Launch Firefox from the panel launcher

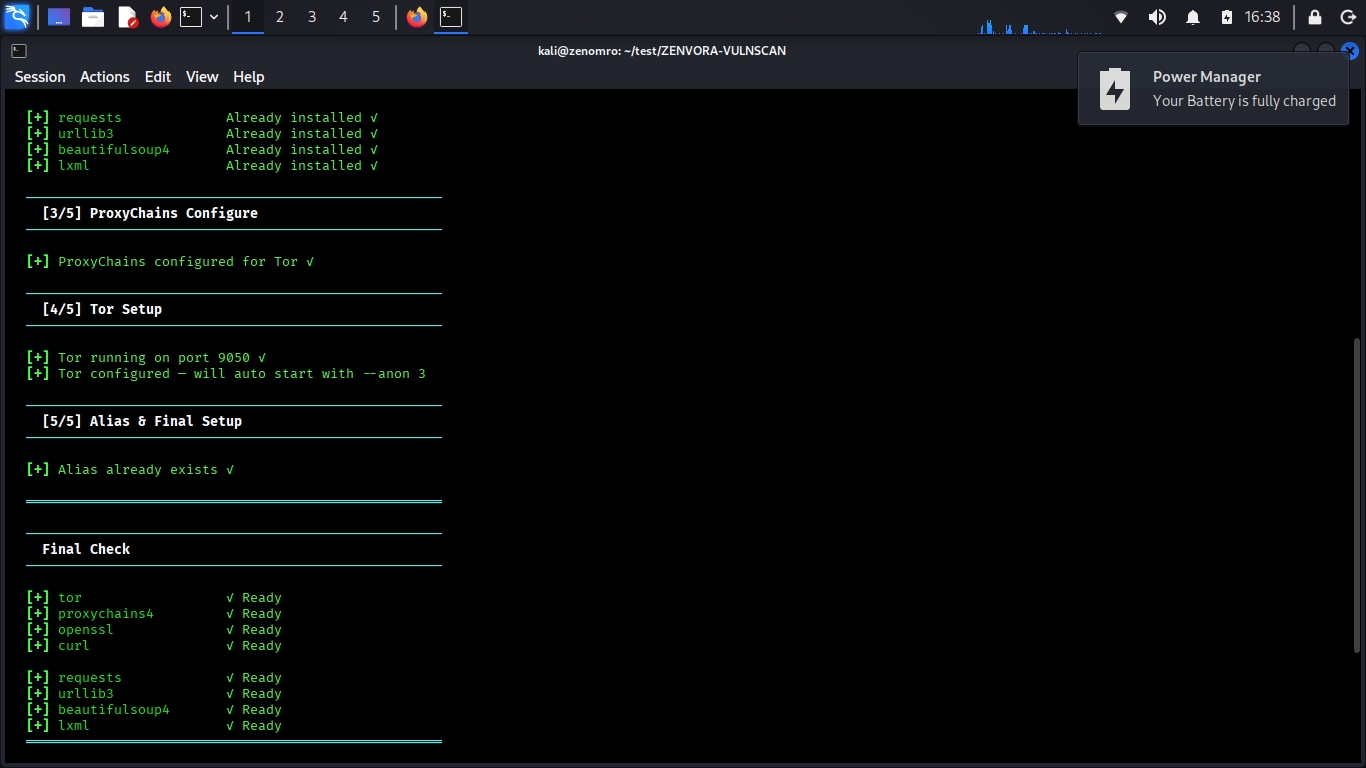[161, 17]
